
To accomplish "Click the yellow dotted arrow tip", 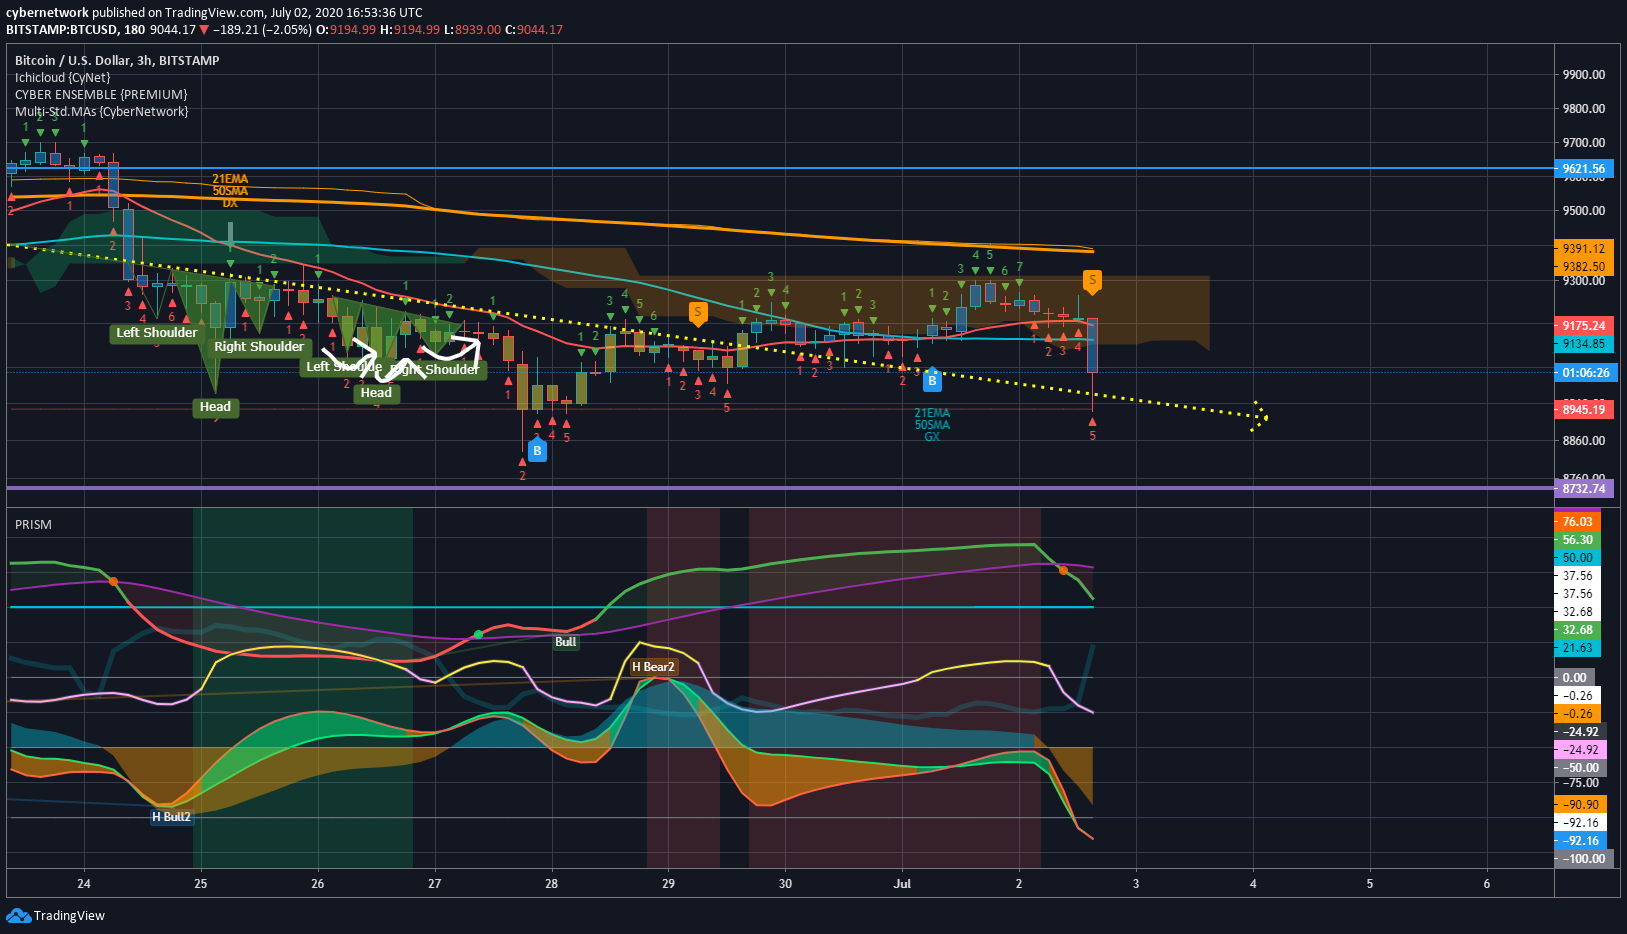I will tap(1259, 416).
